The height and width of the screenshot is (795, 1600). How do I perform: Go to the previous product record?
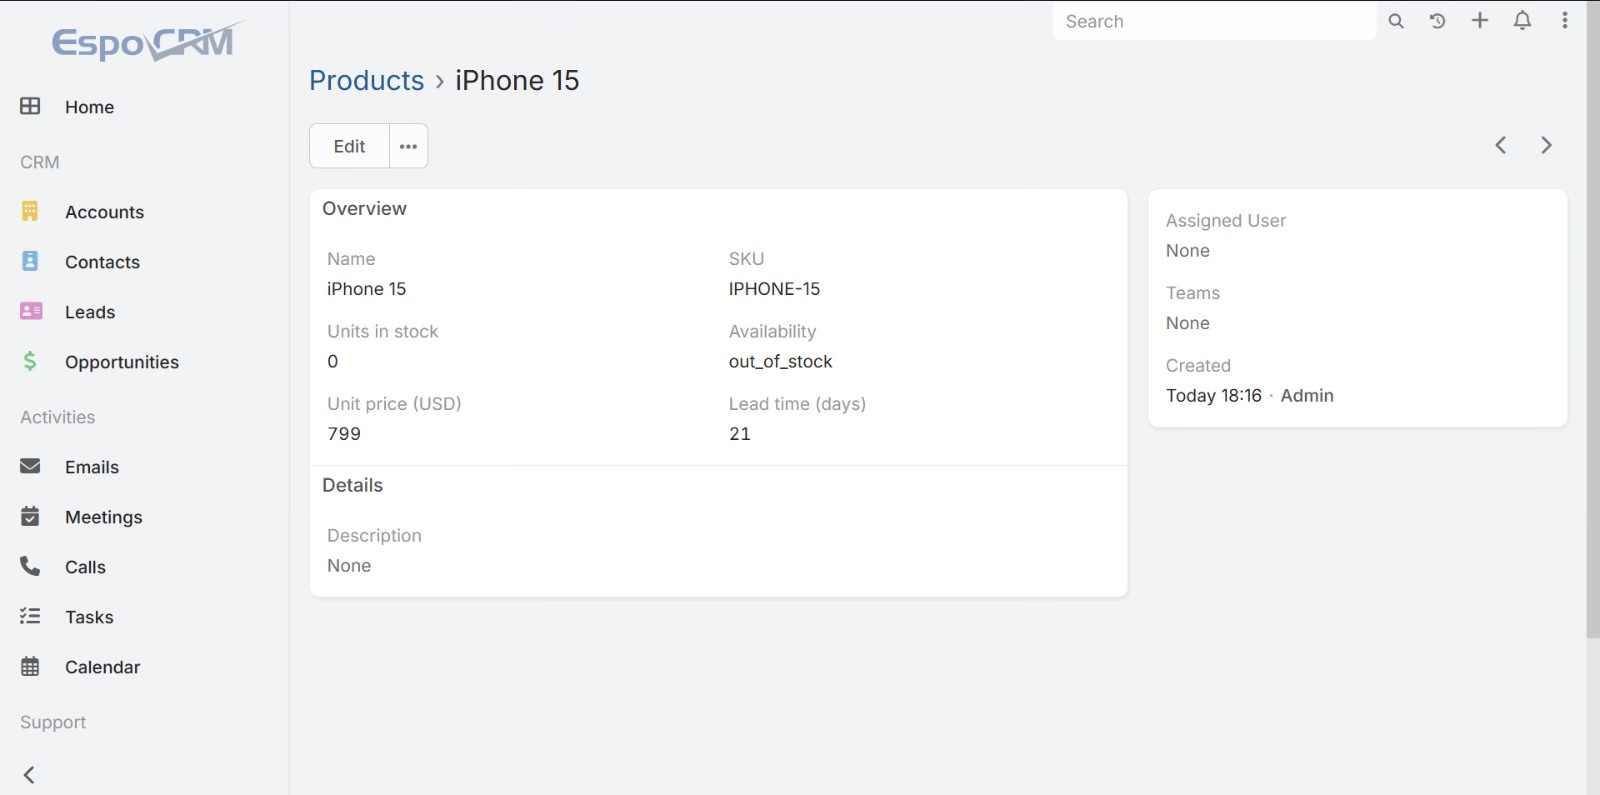click(x=1501, y=145)
